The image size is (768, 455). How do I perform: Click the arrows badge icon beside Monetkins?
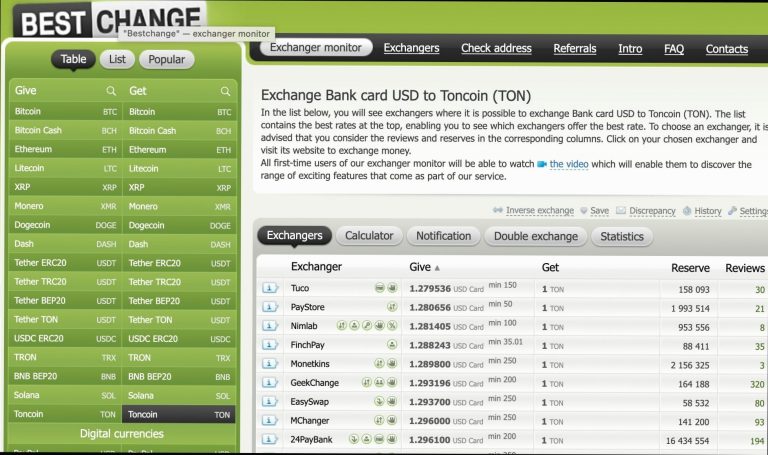point(379,364)
